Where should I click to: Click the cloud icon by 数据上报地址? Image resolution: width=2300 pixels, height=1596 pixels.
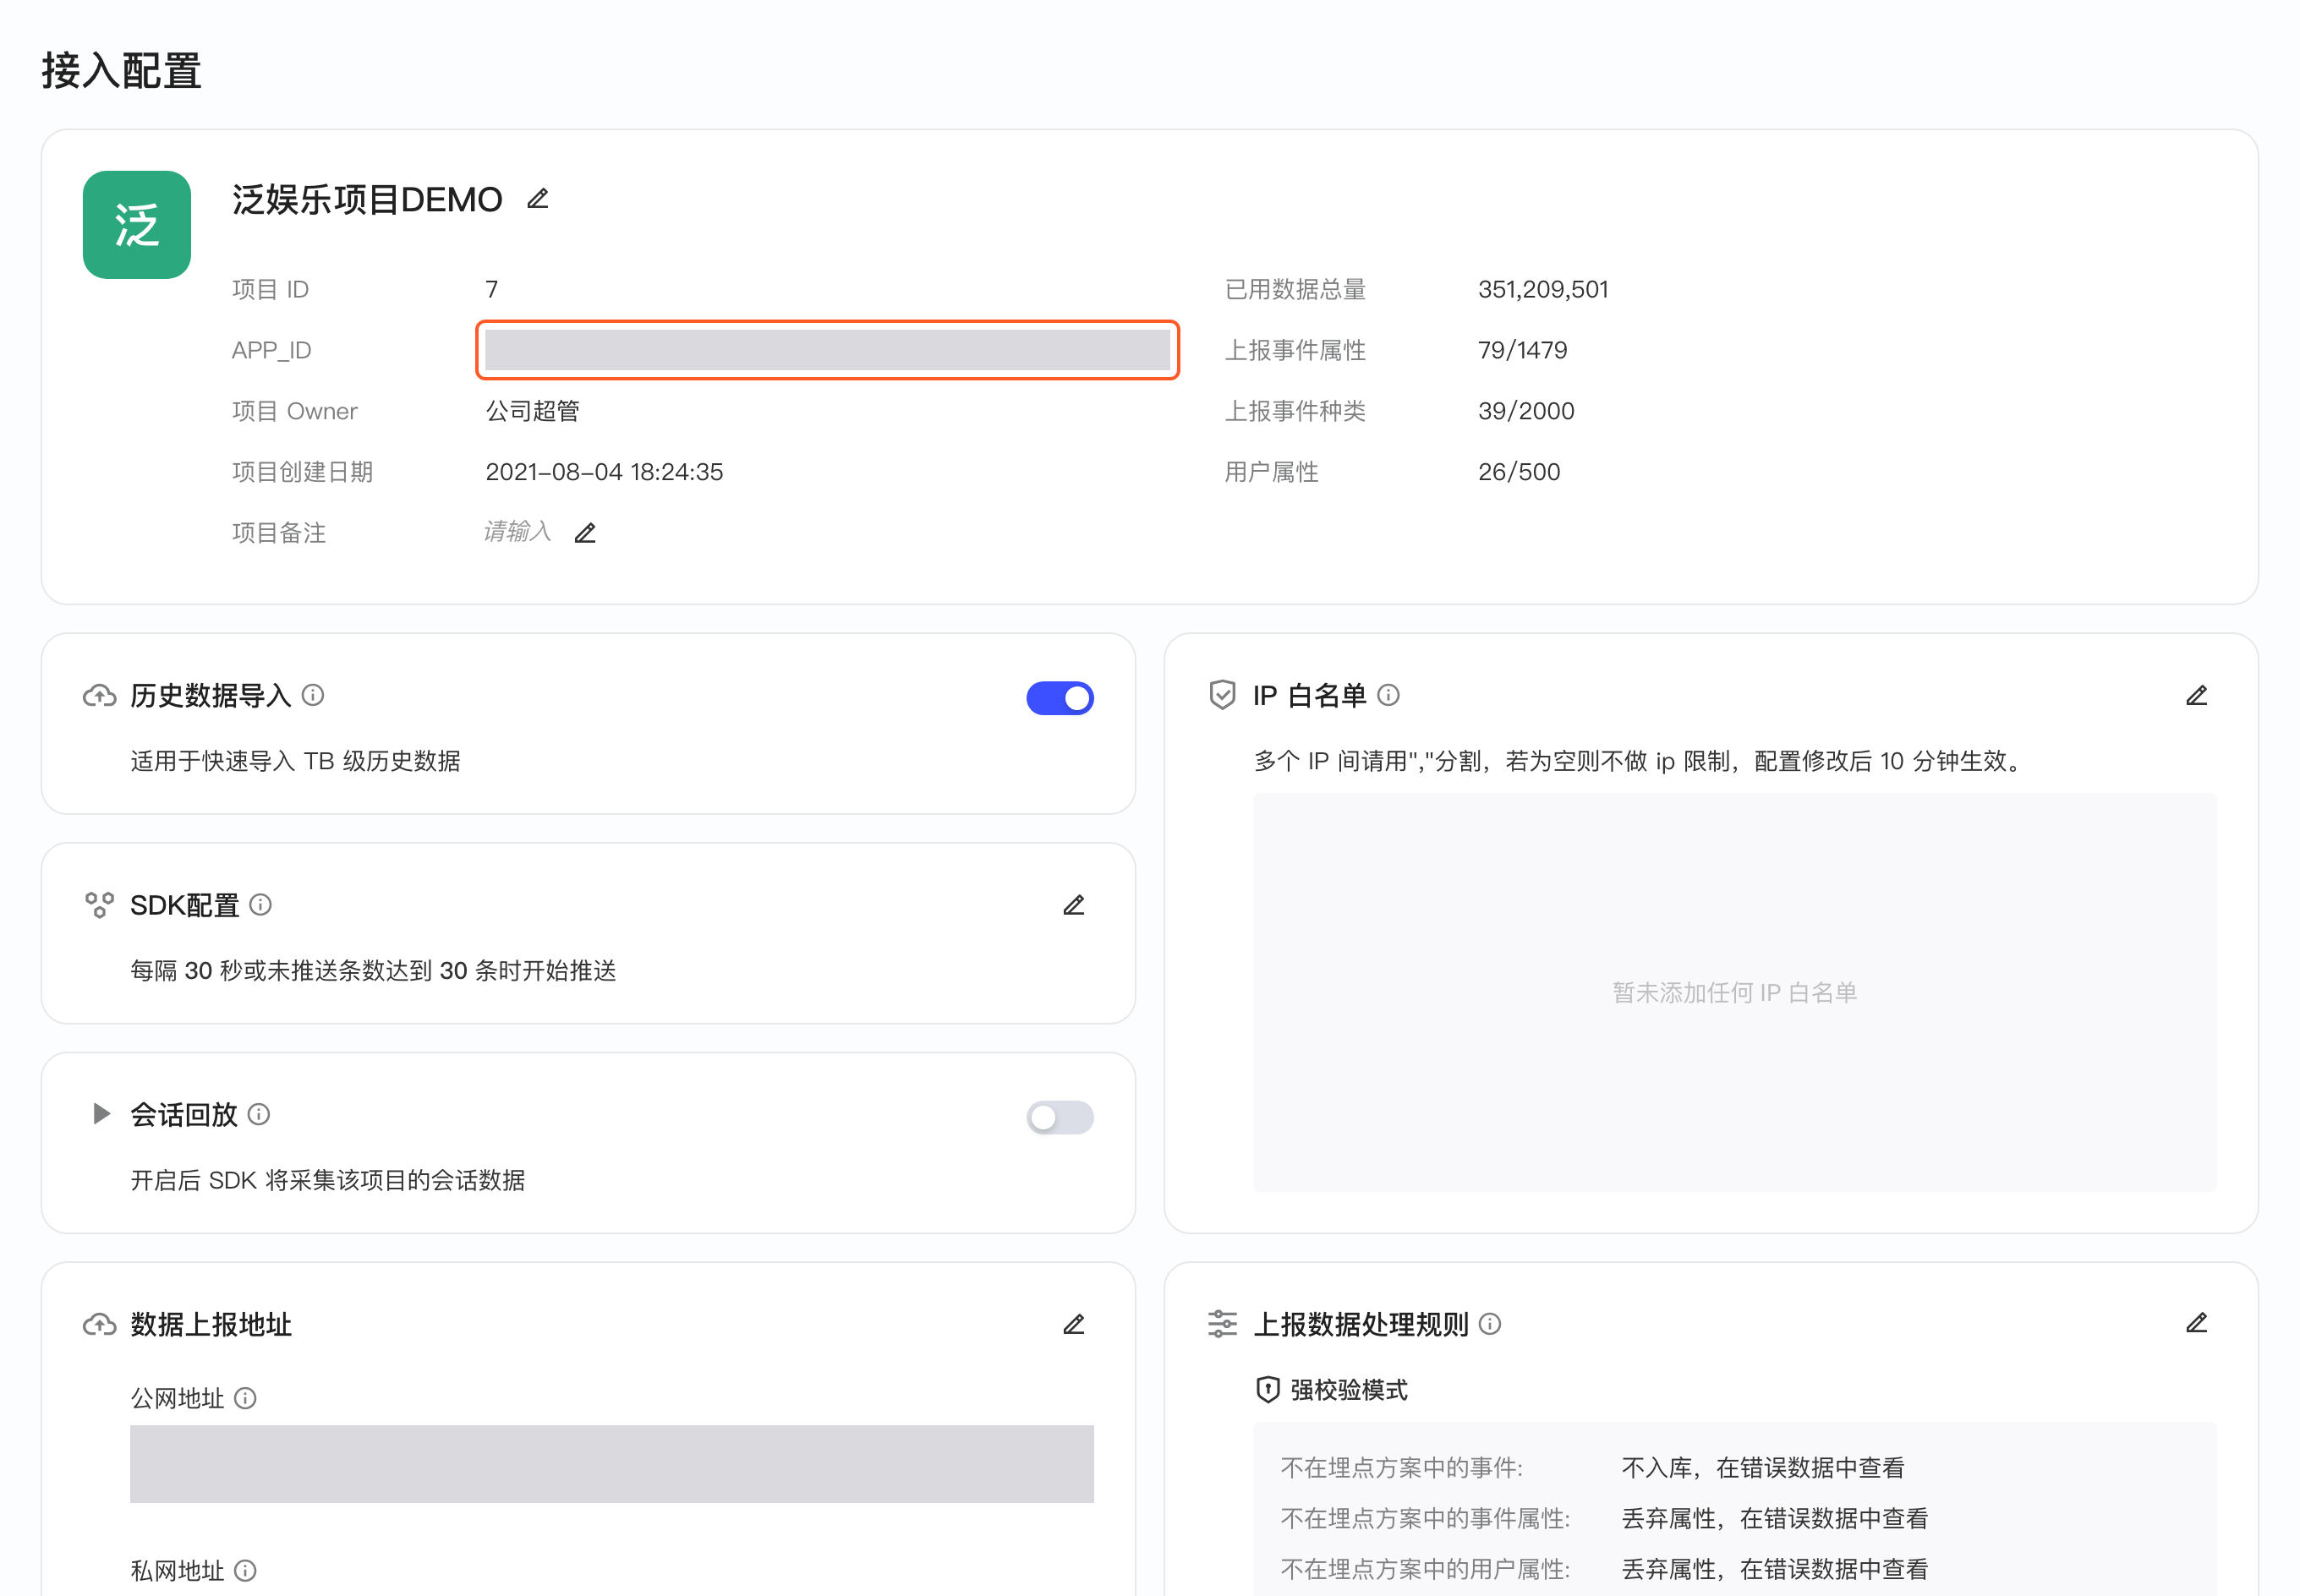[99, 1324]
